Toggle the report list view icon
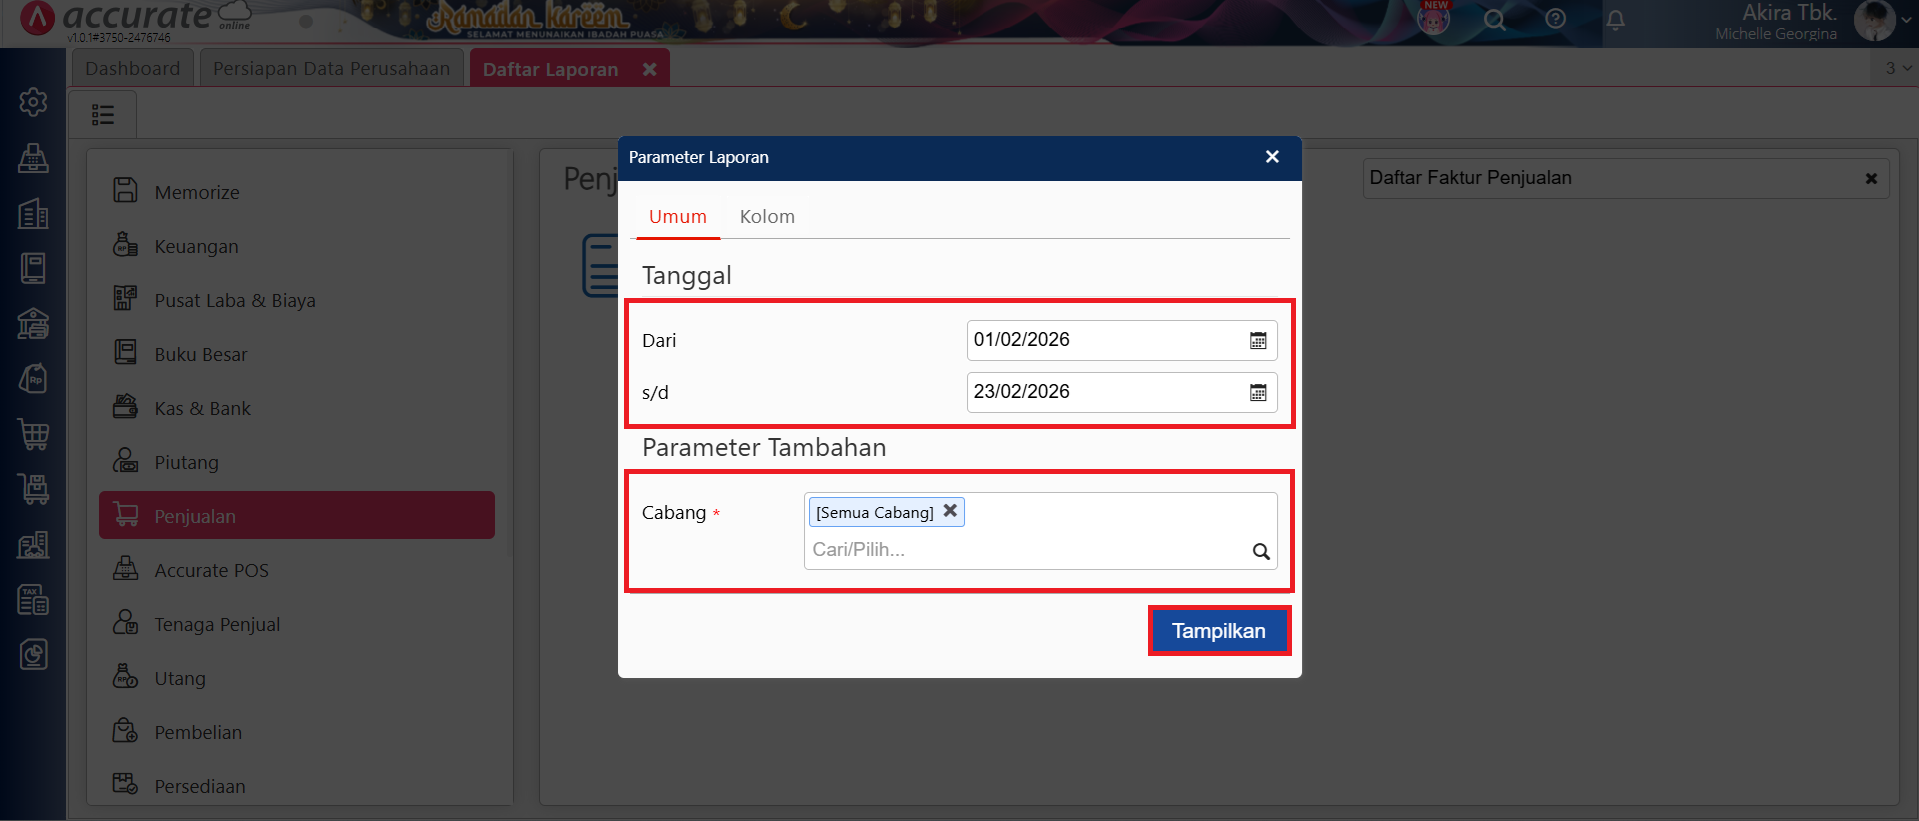Screen dimensions: 1919x821 (x=103, y=115)
